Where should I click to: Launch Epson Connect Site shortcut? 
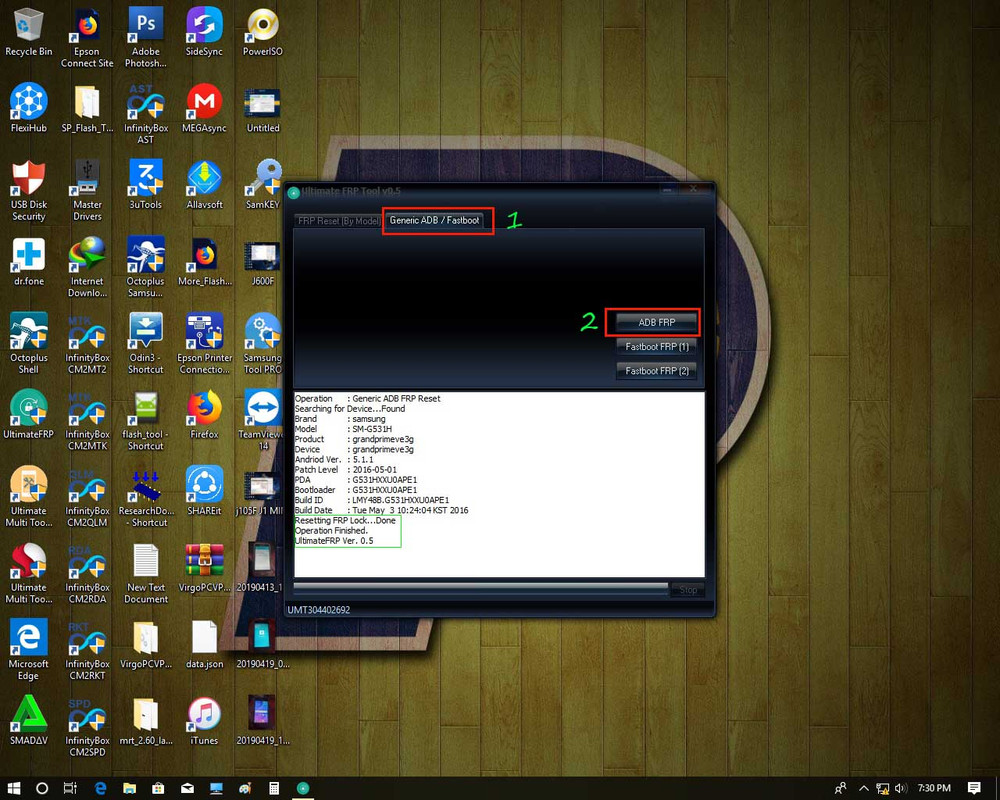click(87, 37)
